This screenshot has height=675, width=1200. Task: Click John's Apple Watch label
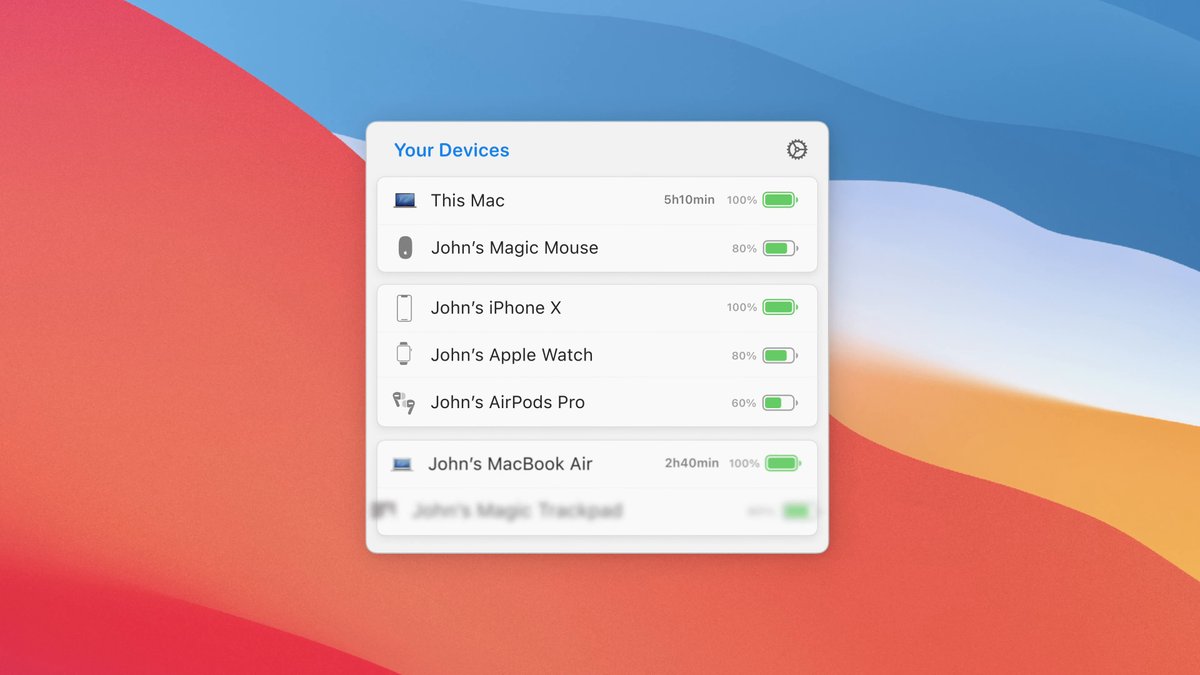click(x=512, y=354)
